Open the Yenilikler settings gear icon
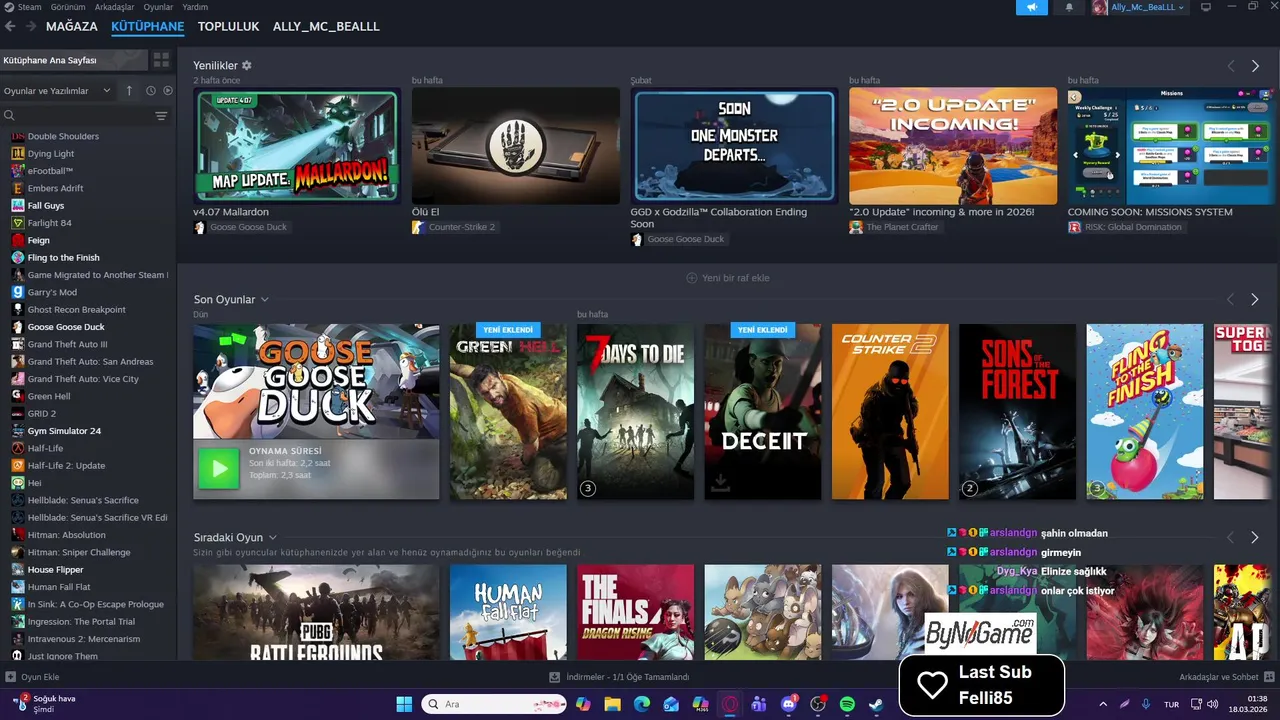This screenshot has height=720, width=1280. click(x=247, y=65)
